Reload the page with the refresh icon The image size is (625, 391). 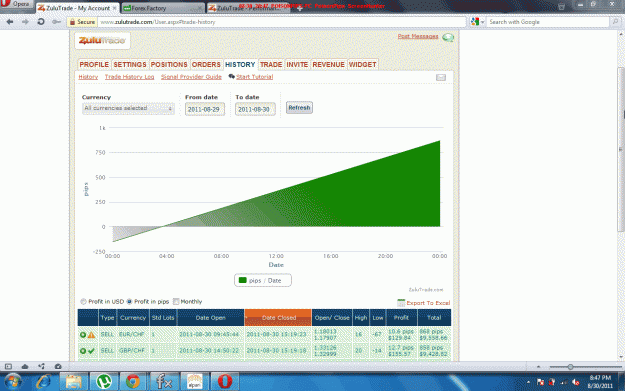[41, 22]
